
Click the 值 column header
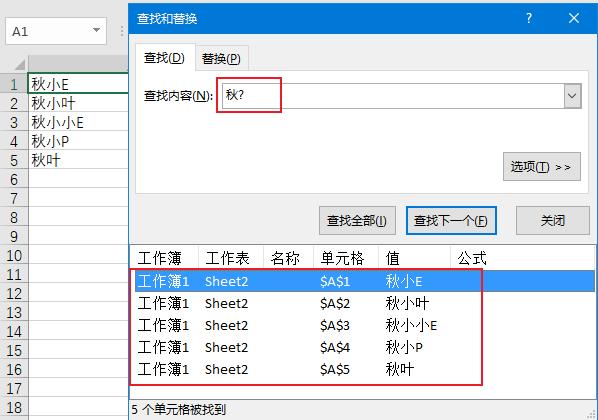414,258
